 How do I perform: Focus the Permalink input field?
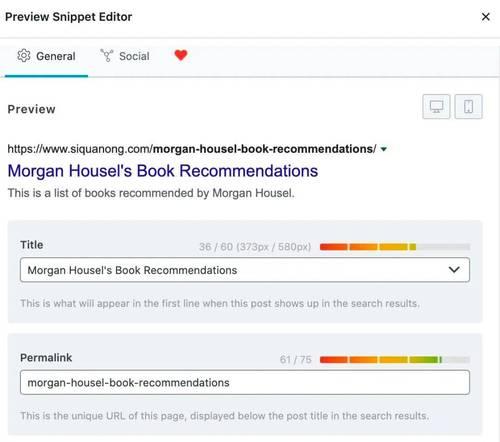[x=245, y=382]
